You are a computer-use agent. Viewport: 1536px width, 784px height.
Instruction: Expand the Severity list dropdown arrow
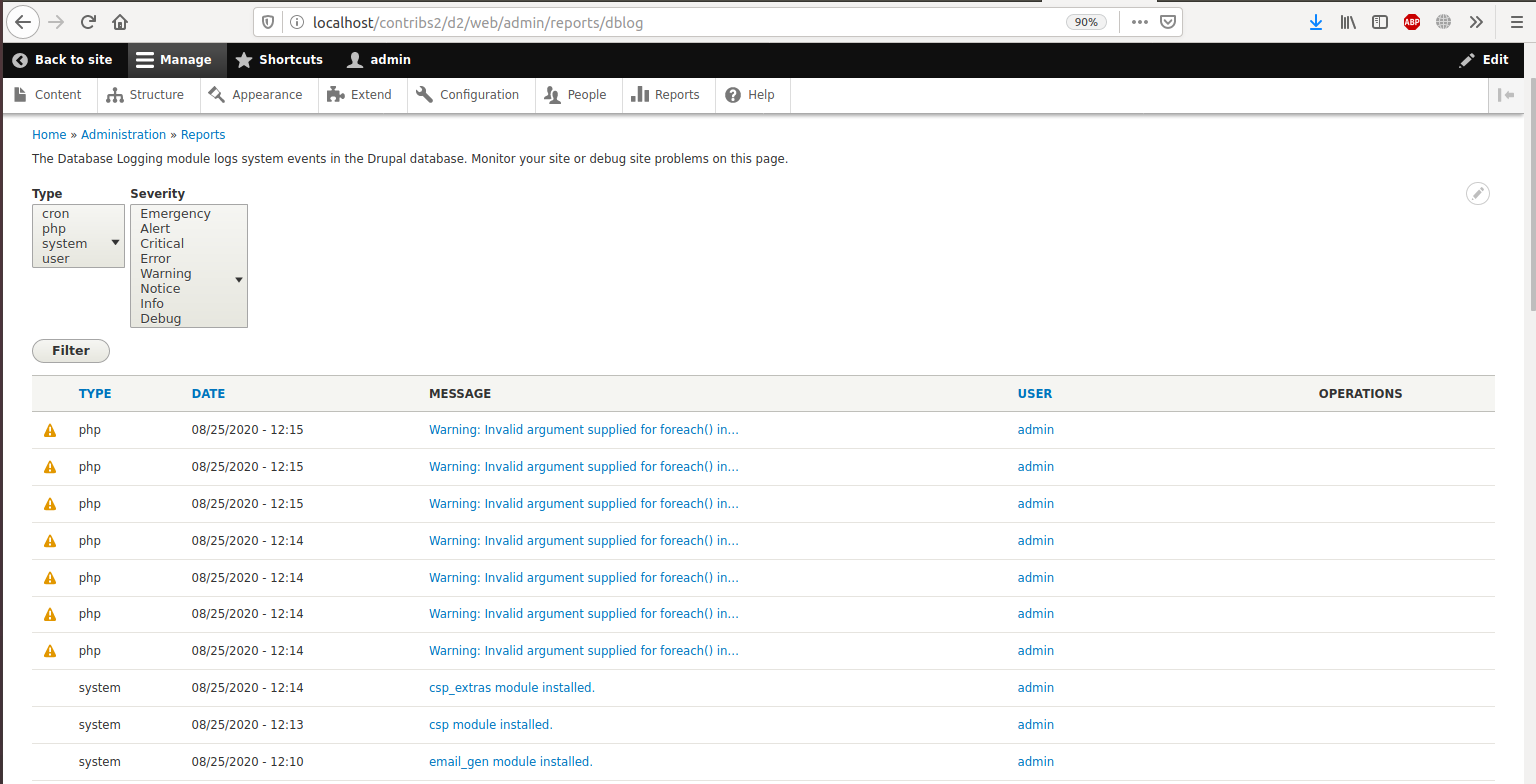coord(238,280)
